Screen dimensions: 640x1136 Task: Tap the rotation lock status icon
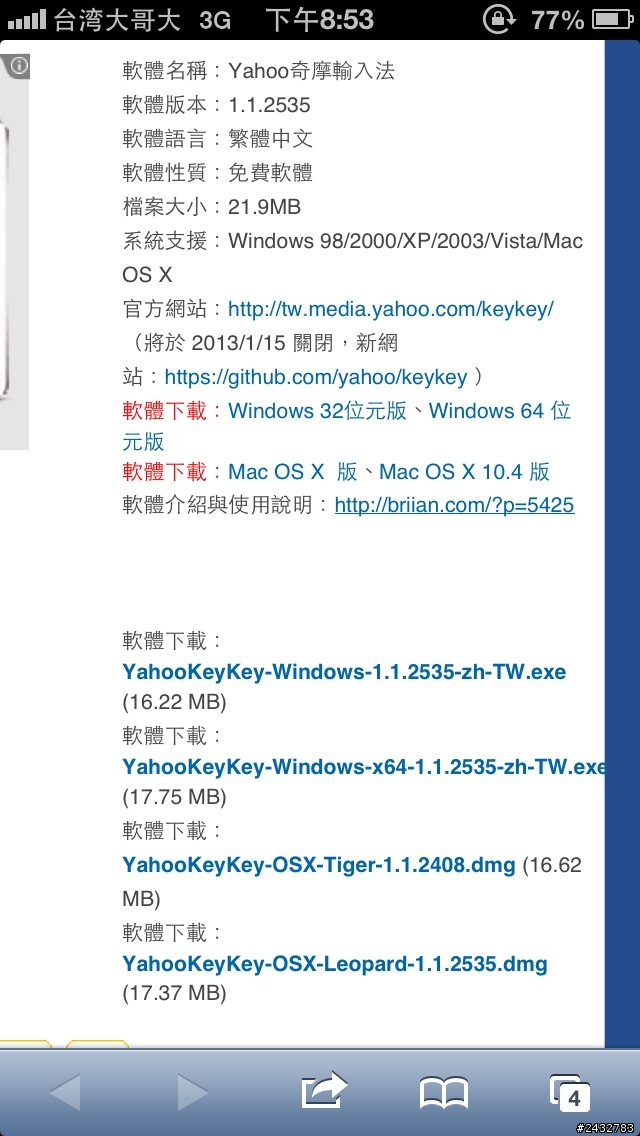(x=498, y=20)
